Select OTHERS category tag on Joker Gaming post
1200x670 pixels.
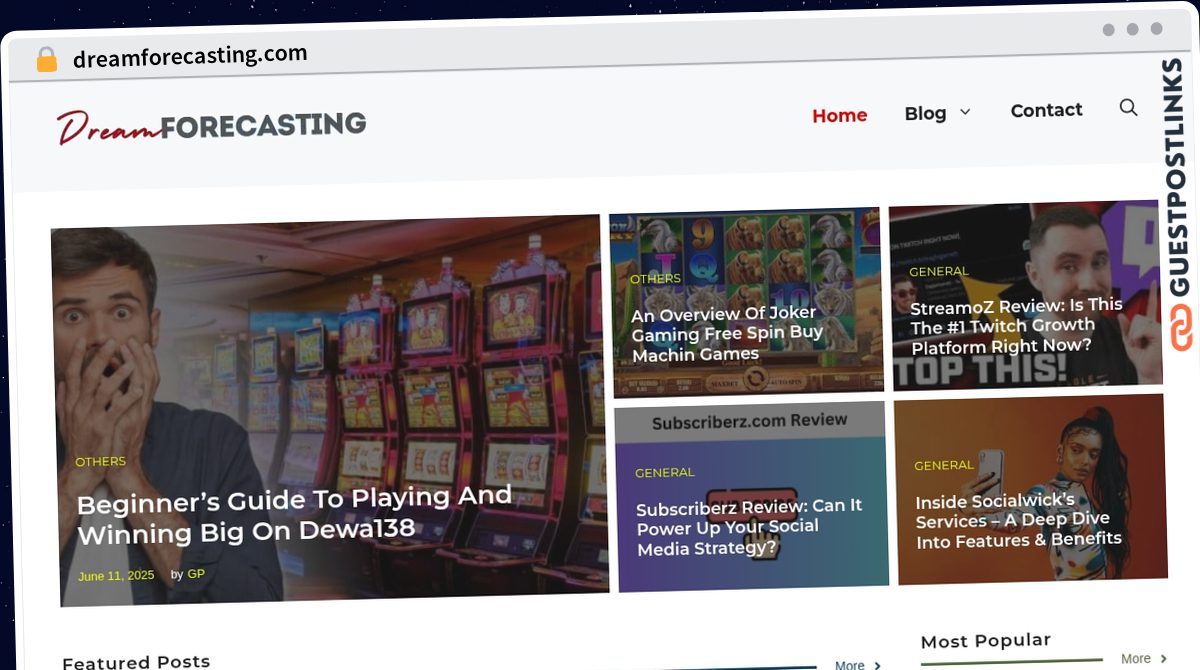click(655, 279)
